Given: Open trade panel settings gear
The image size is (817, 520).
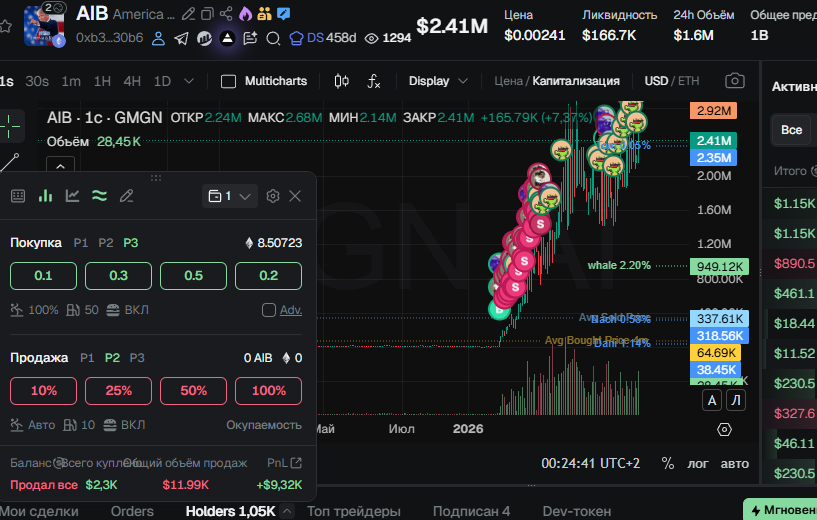Looking at the screenshot, I should coord(273,196).
